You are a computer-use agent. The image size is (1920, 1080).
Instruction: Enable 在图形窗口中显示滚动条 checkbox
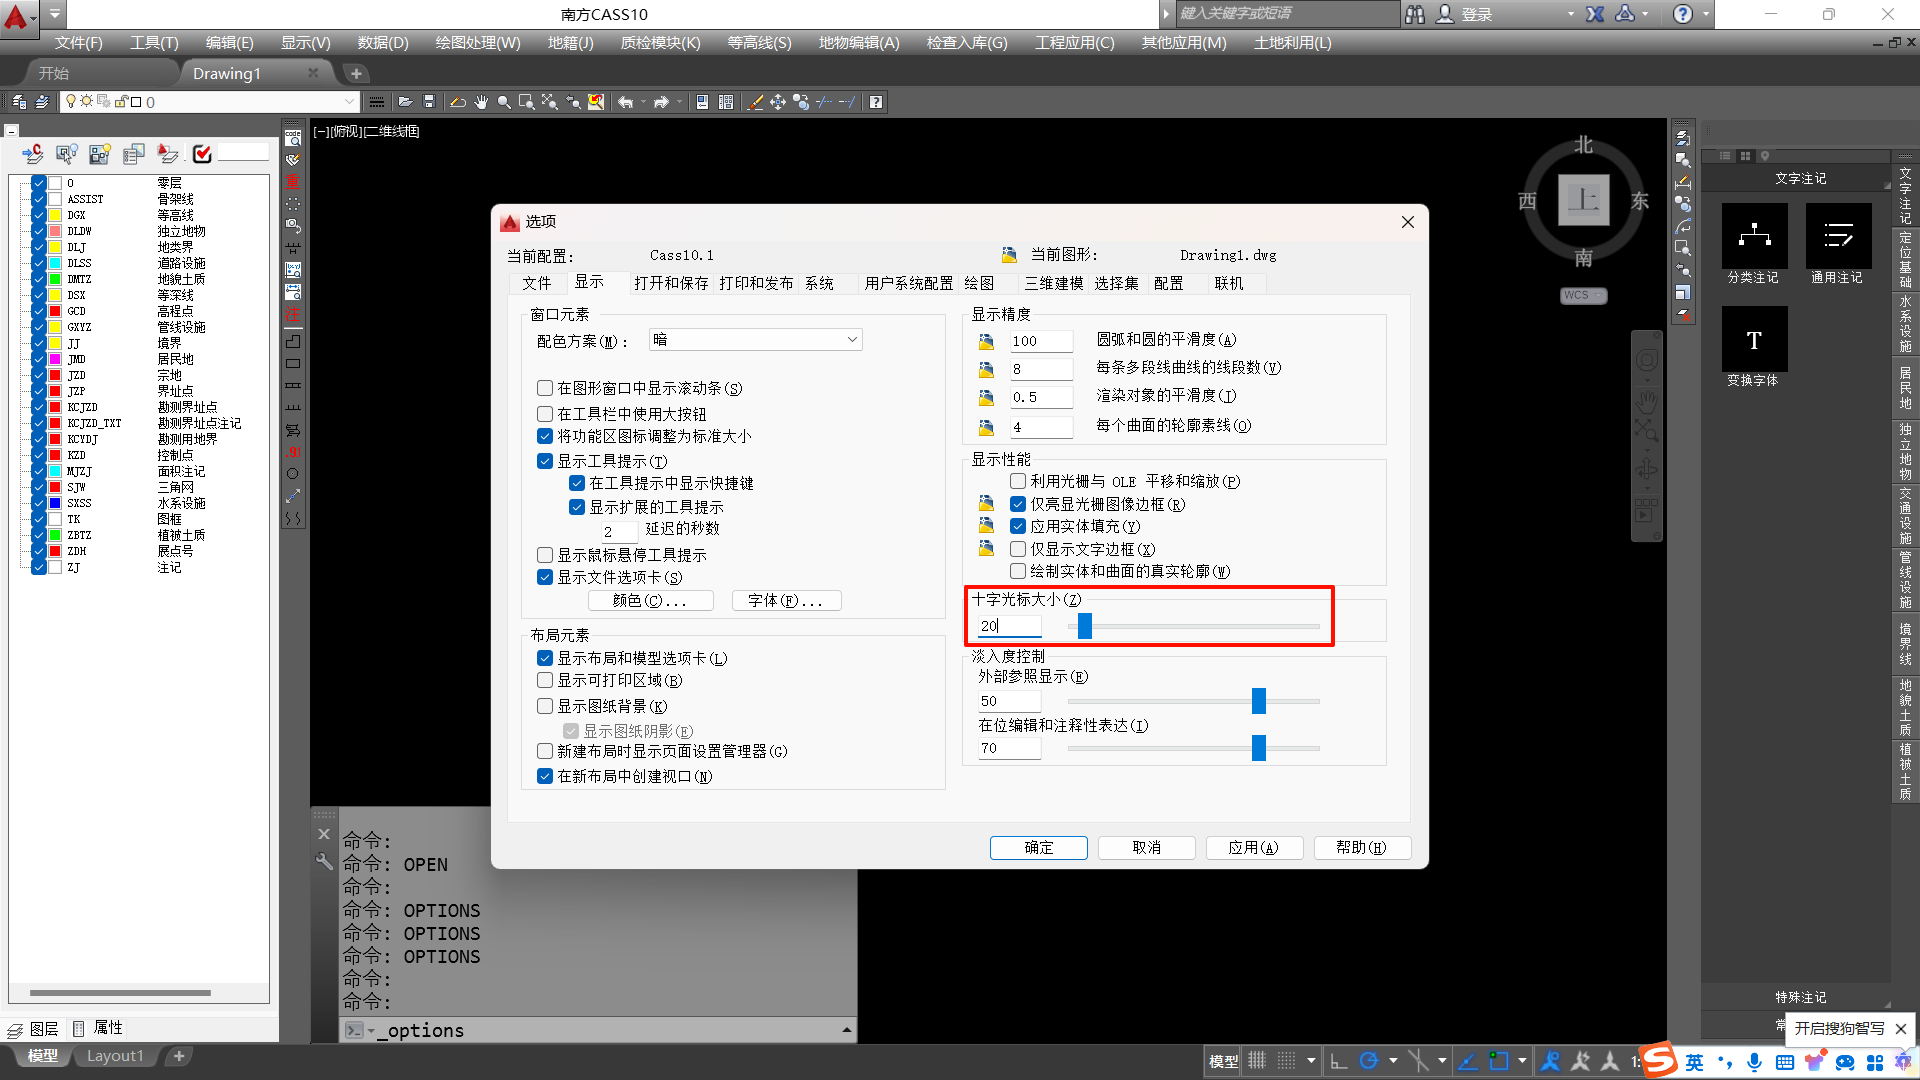coord(545,388)
